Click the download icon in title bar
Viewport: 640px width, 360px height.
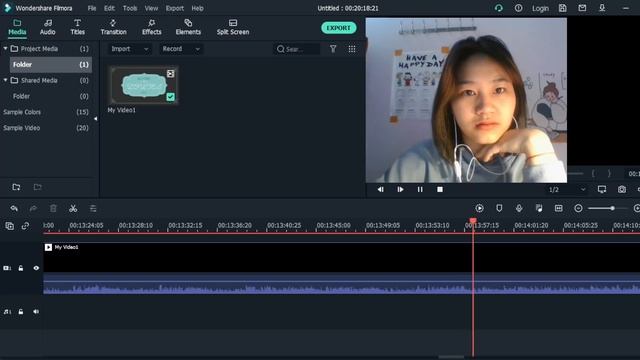click(602, 8)
